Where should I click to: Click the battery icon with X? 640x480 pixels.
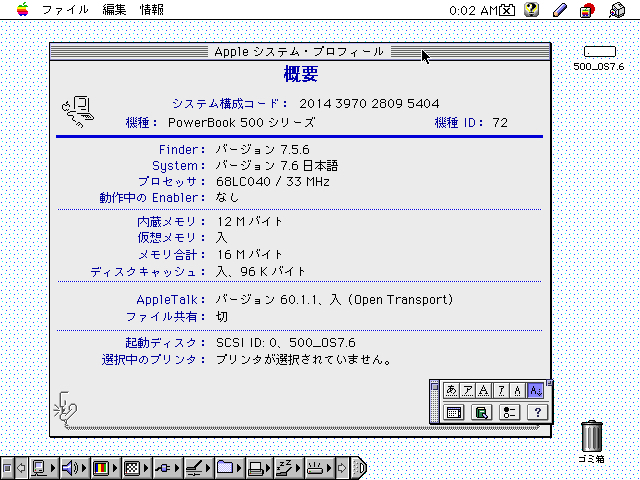click(x=507, y=10)
